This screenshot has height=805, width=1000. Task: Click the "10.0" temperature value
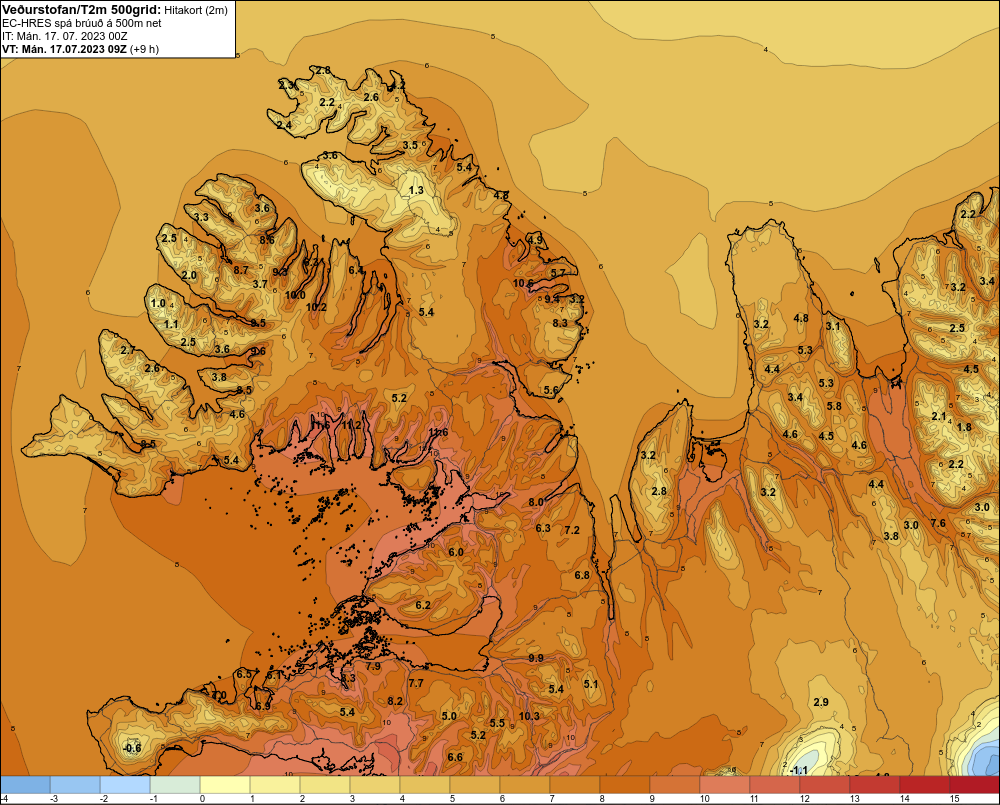pos(295,295)
